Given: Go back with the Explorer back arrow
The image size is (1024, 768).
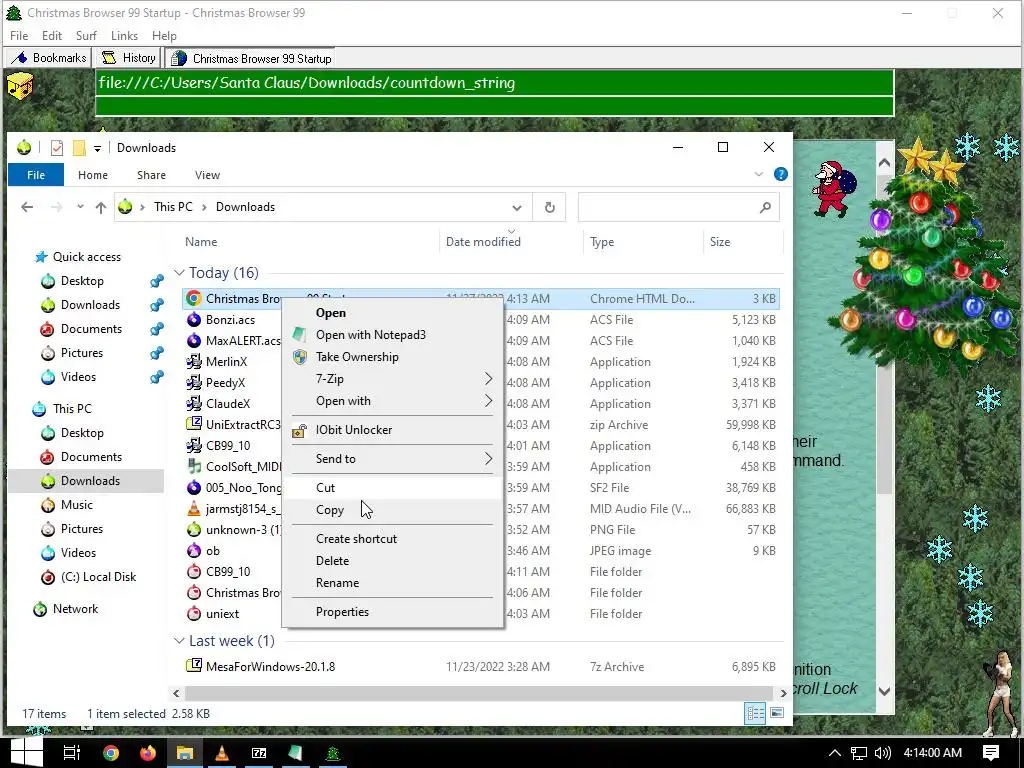Looking at the screenshot, I should tap(27, 207).
